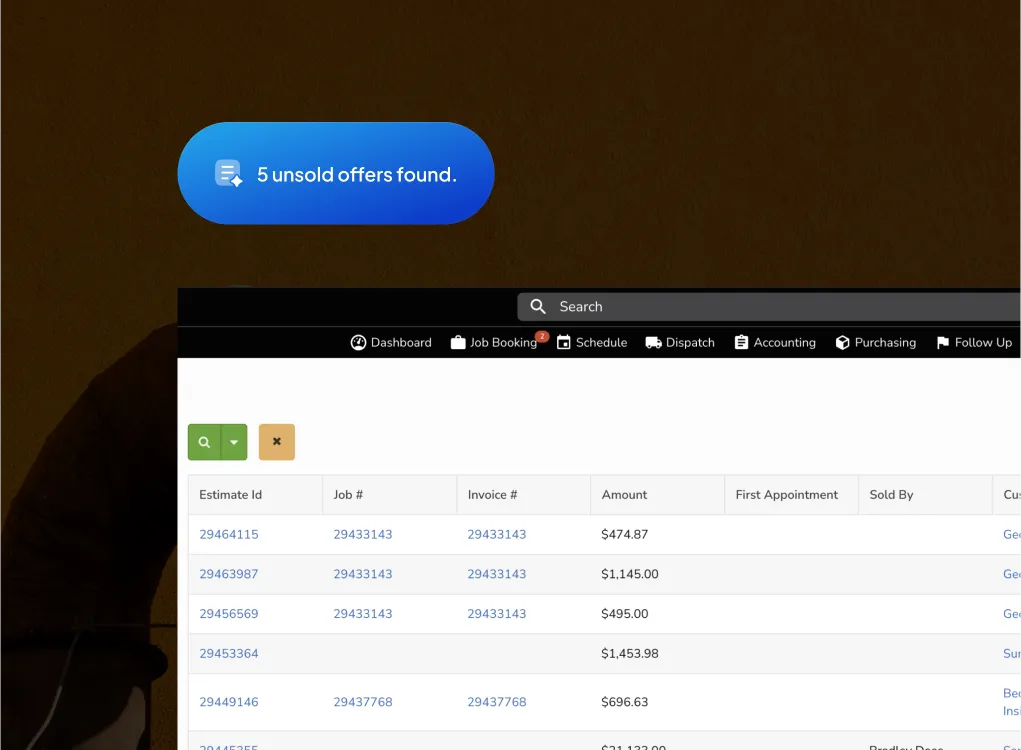The height and width of the screenshot is (750, 1021).
Task: Click the red notification badge on Job Booking
Action: 542,337
